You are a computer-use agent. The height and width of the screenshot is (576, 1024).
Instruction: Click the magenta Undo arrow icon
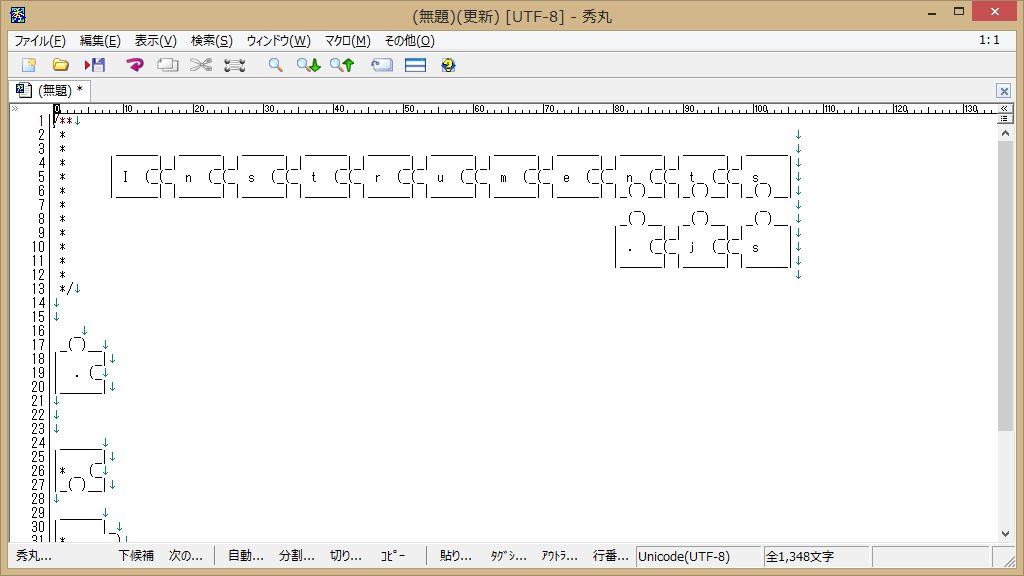pyautogui.click(x=135, y=65)
